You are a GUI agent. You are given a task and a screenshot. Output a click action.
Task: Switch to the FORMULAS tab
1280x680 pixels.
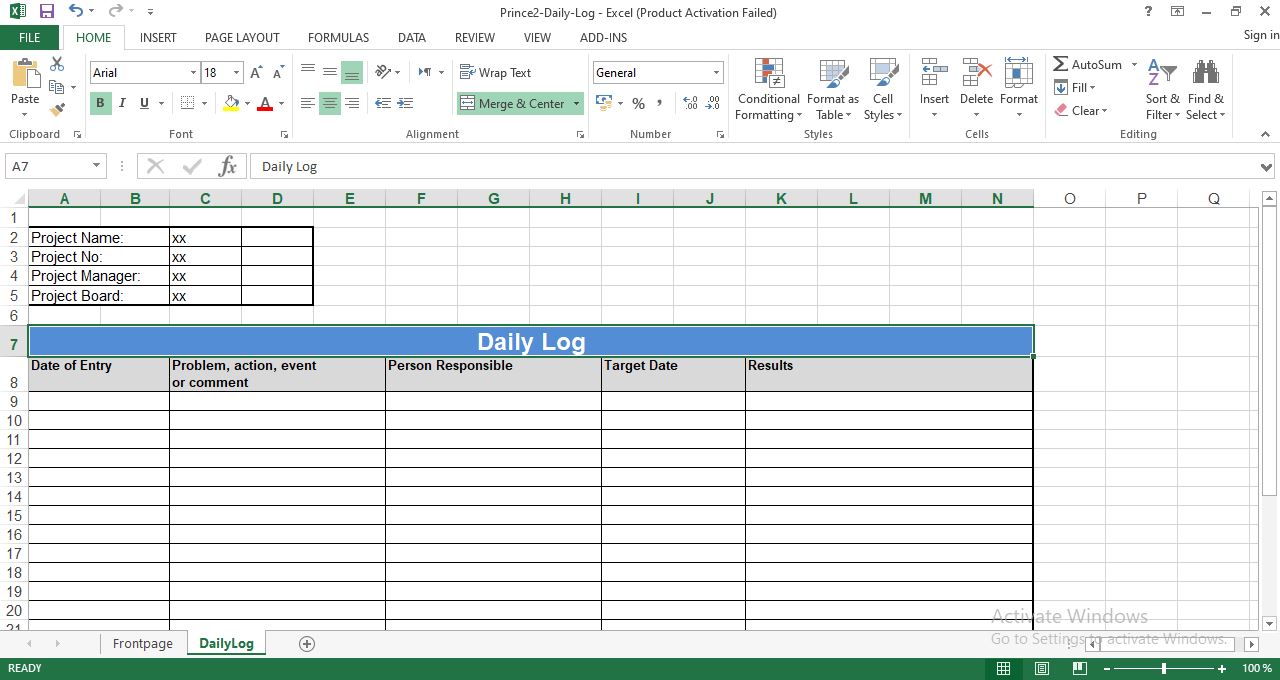point(338,37)
